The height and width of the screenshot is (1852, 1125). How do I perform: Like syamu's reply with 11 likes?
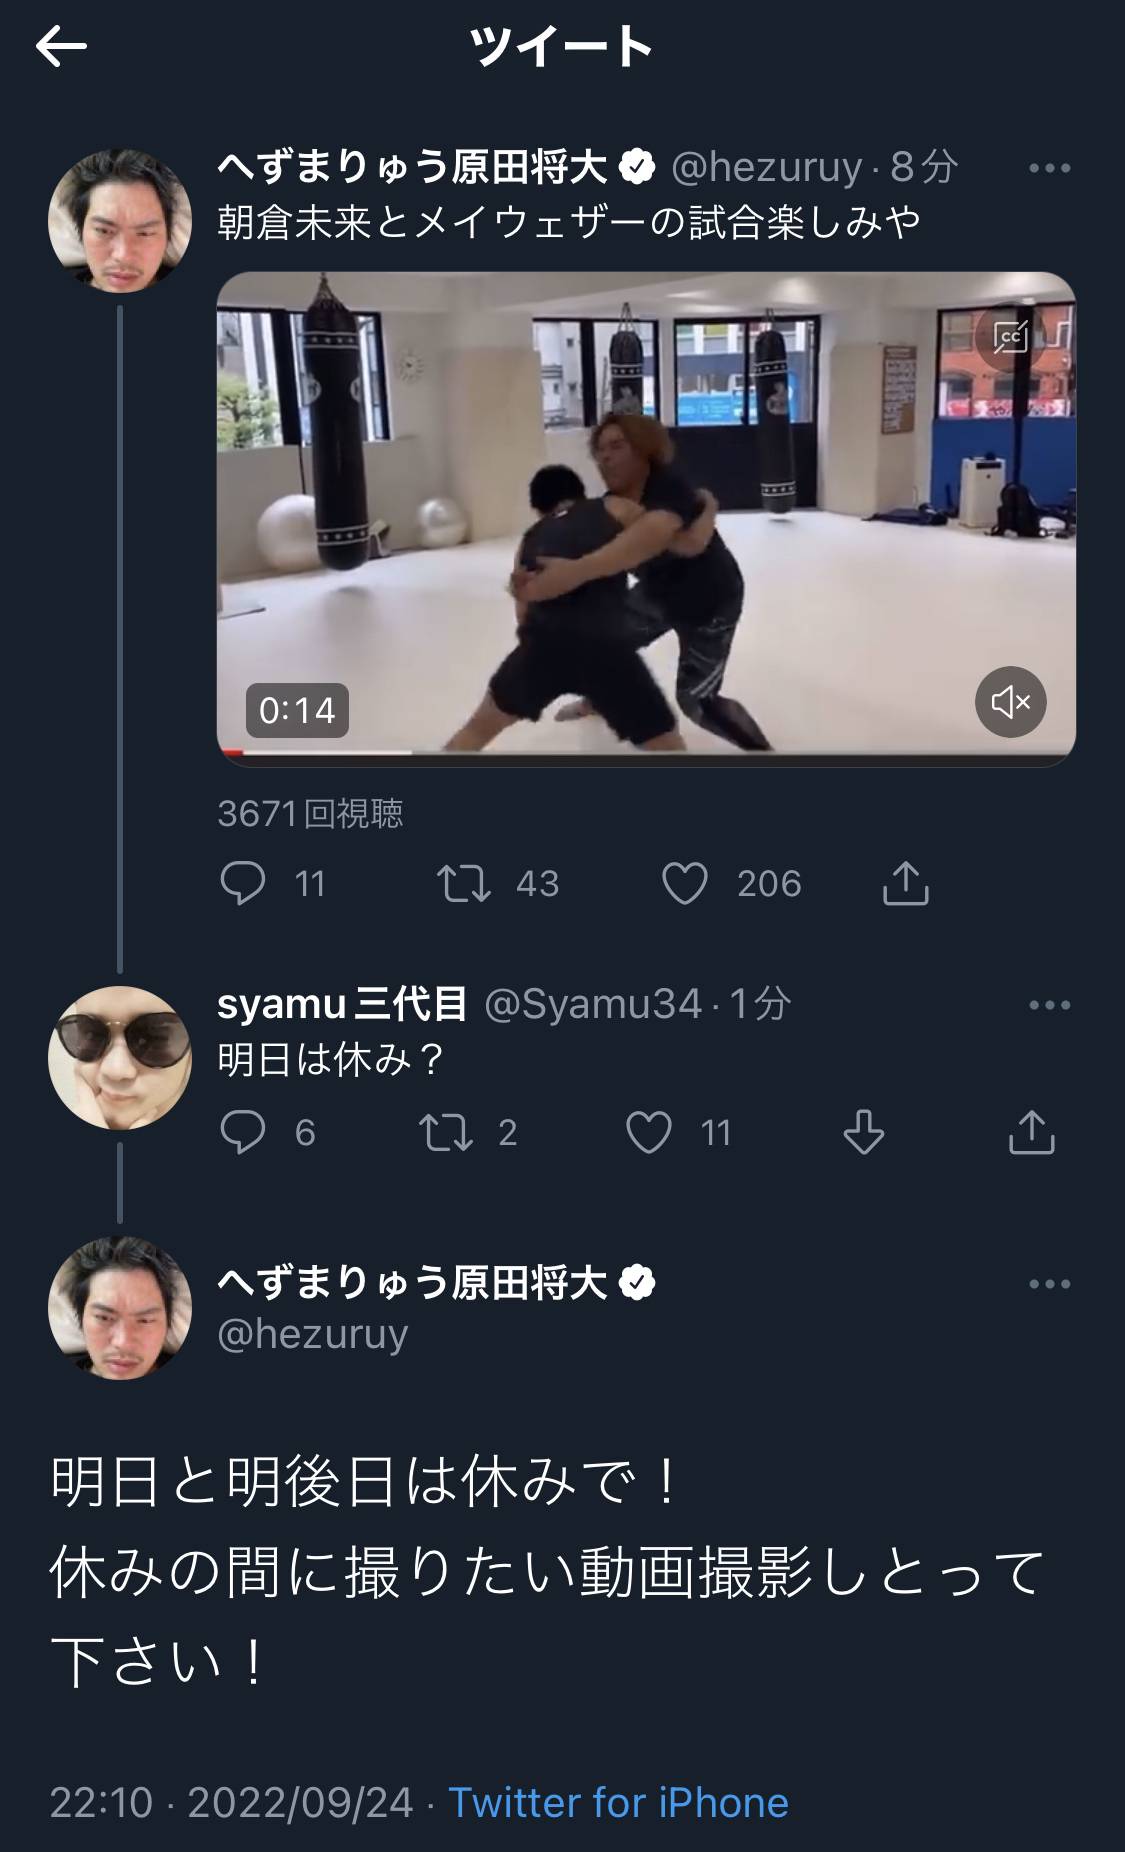point(649,1132)
